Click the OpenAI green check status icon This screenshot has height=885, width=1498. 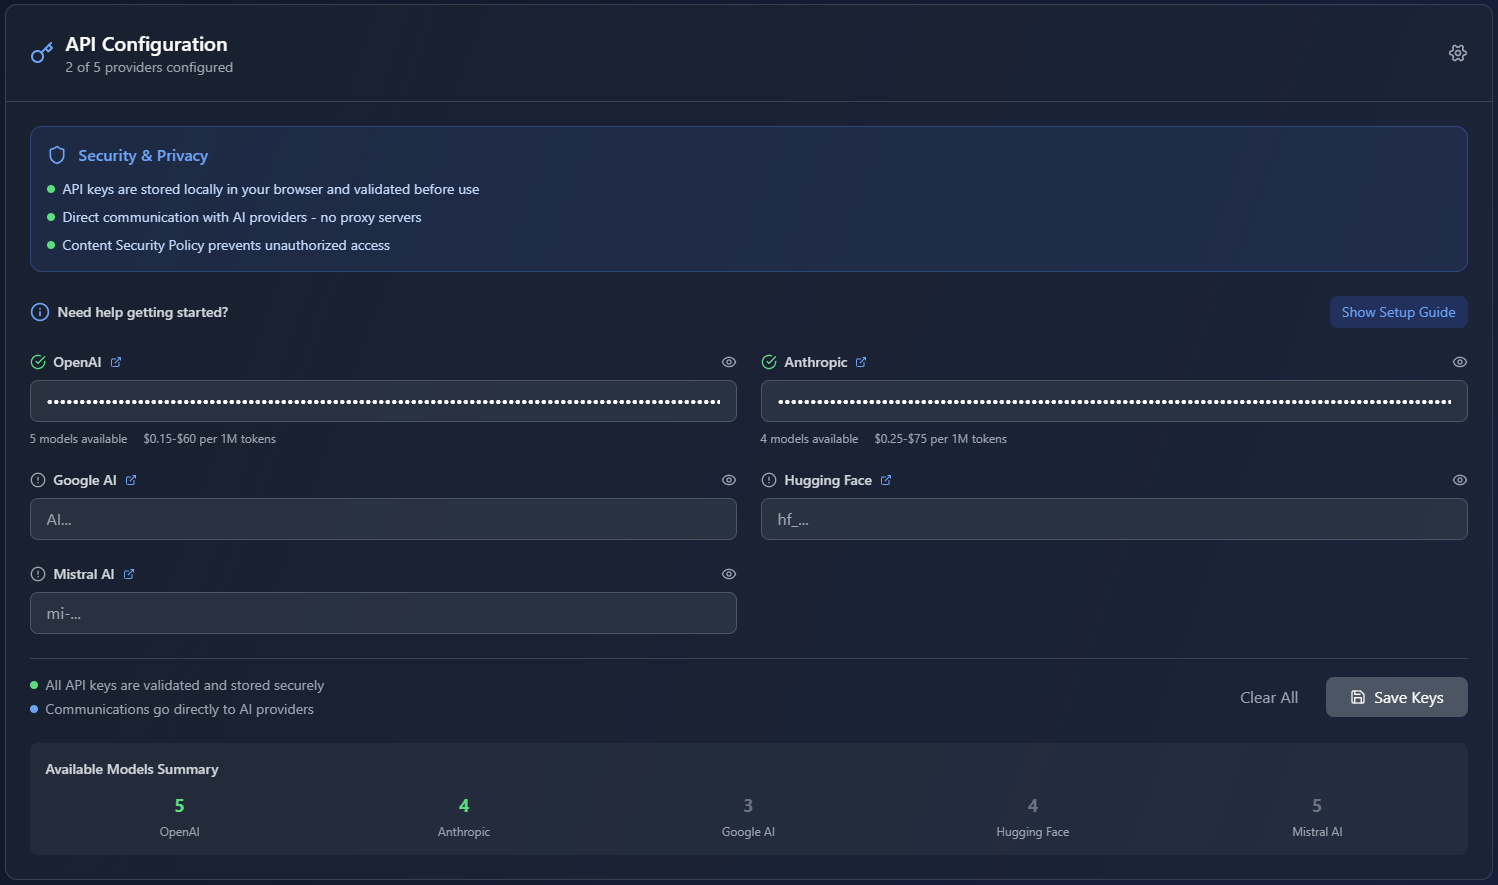[38, 362]
